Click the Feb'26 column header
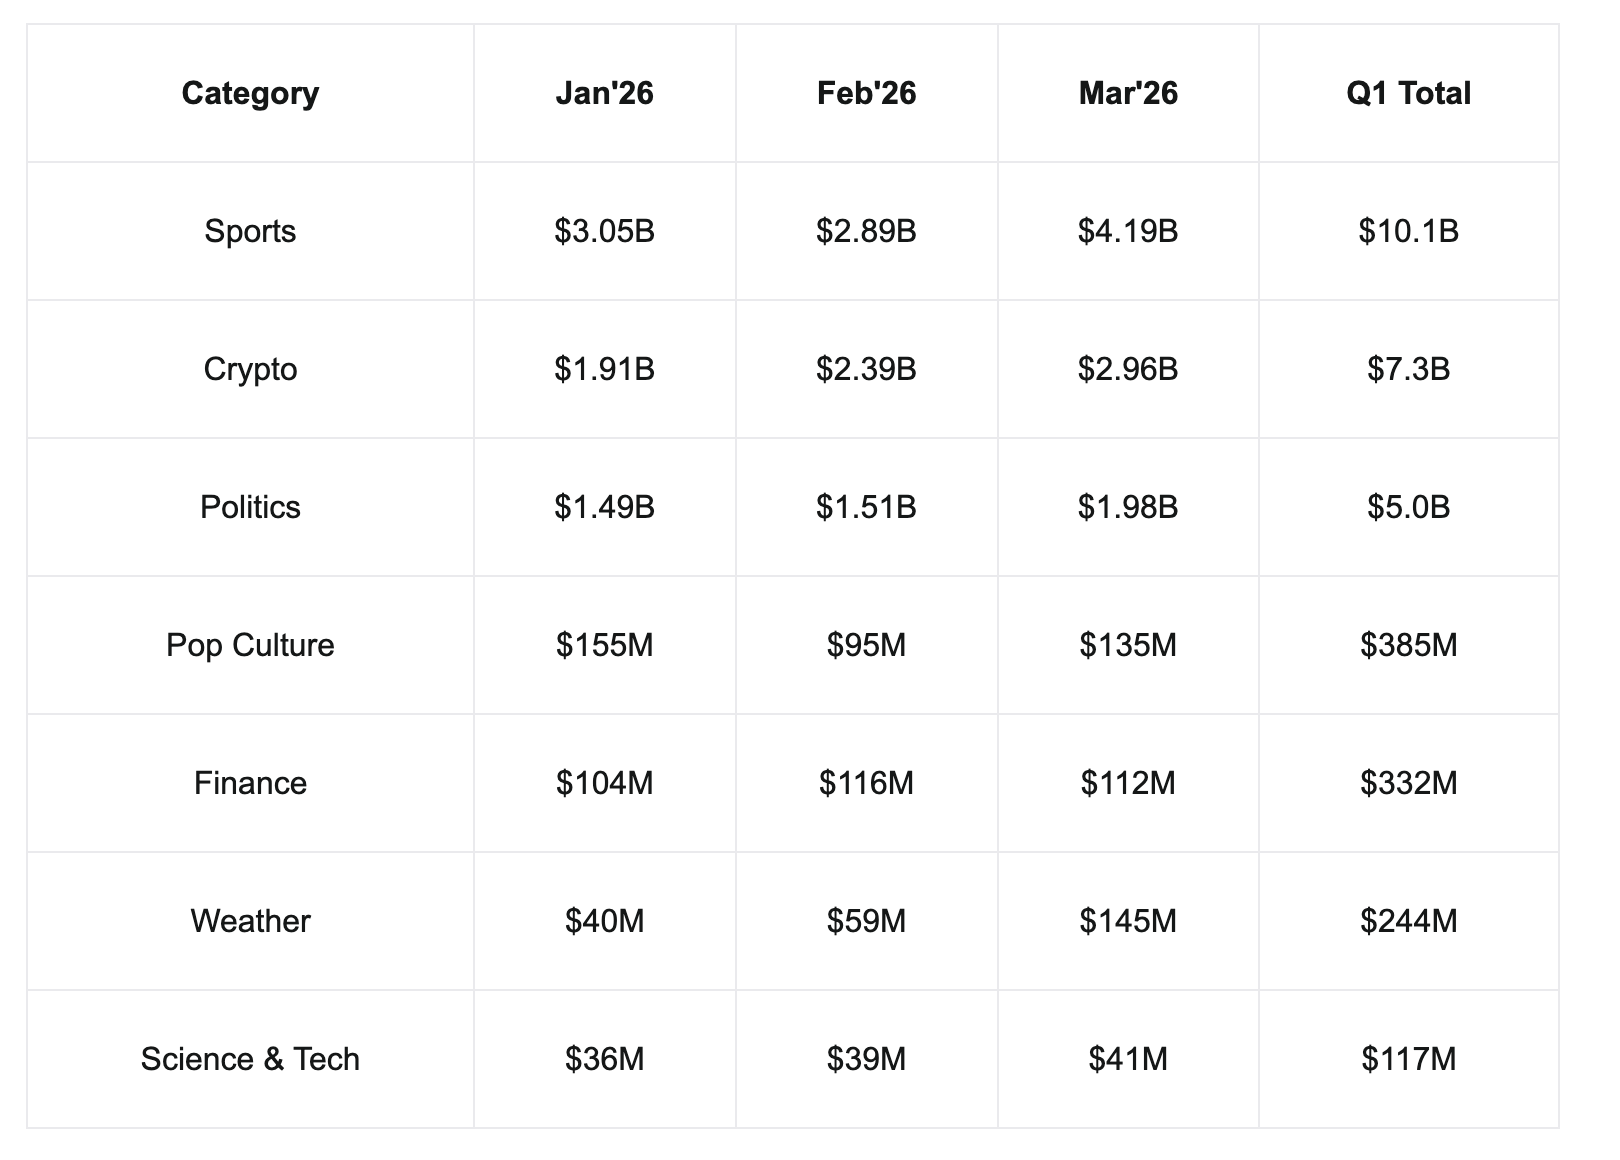The height and width of the screenshot is (1160, 1620). click(x=866, y=93)
